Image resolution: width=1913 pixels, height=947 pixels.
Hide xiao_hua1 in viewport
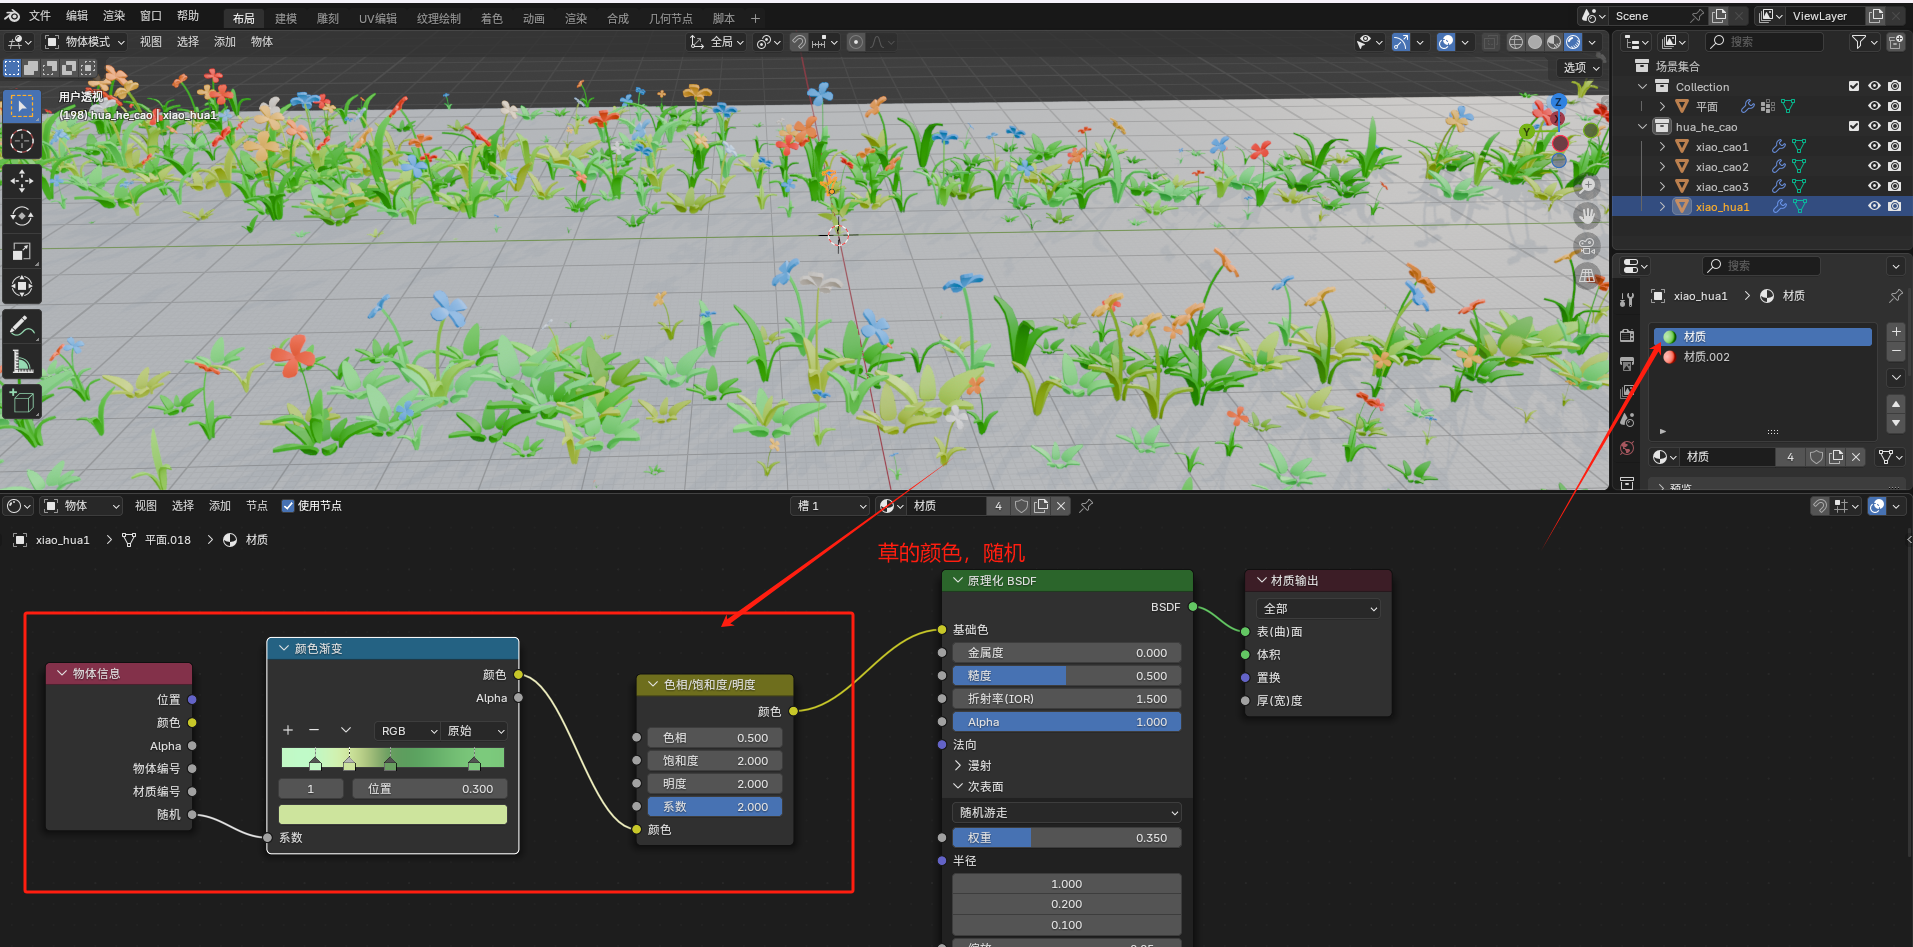(1875, 207)
